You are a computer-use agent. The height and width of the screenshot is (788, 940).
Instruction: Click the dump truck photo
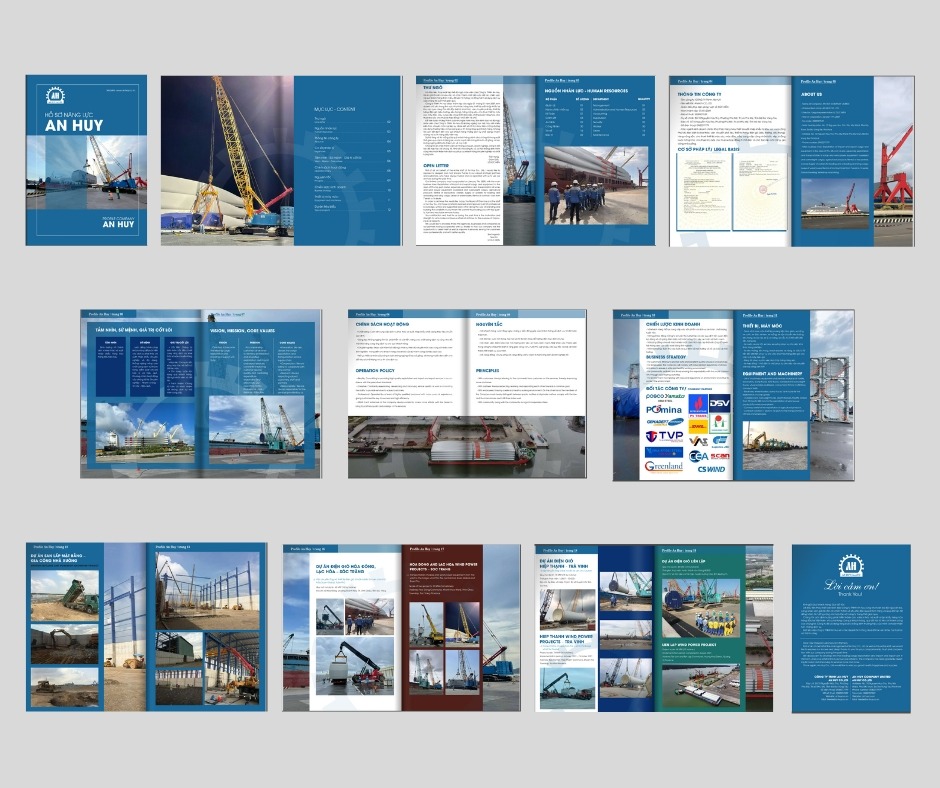(x=65, y=596)
